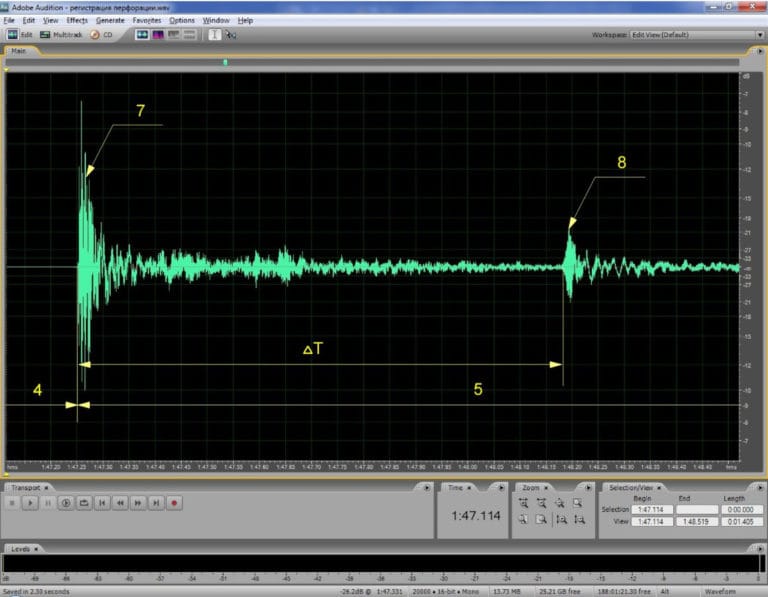Click the green marker in navigation bar
Image resolution: width=768 pixels, height=597 pixels.
225,62
